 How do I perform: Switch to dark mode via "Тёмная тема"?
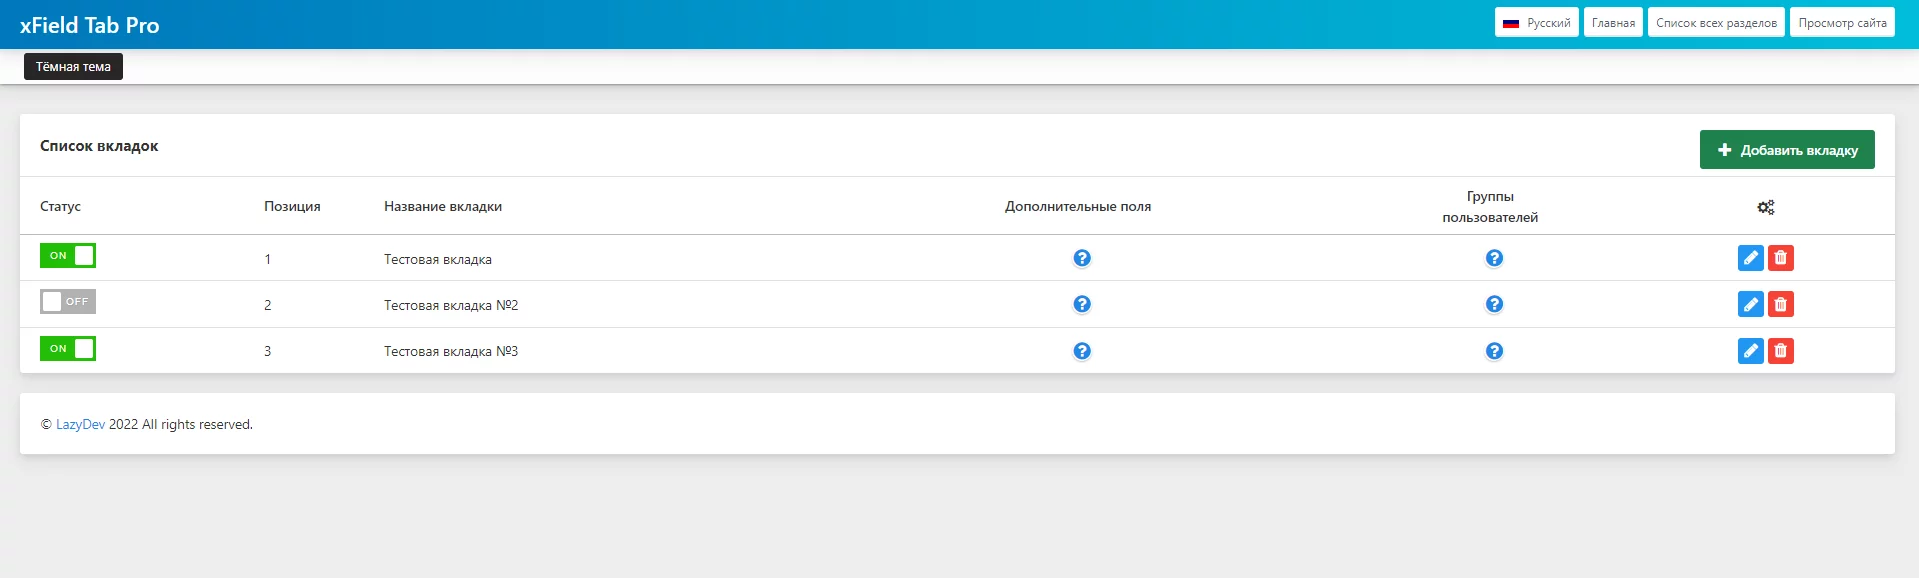pos(73,67)
